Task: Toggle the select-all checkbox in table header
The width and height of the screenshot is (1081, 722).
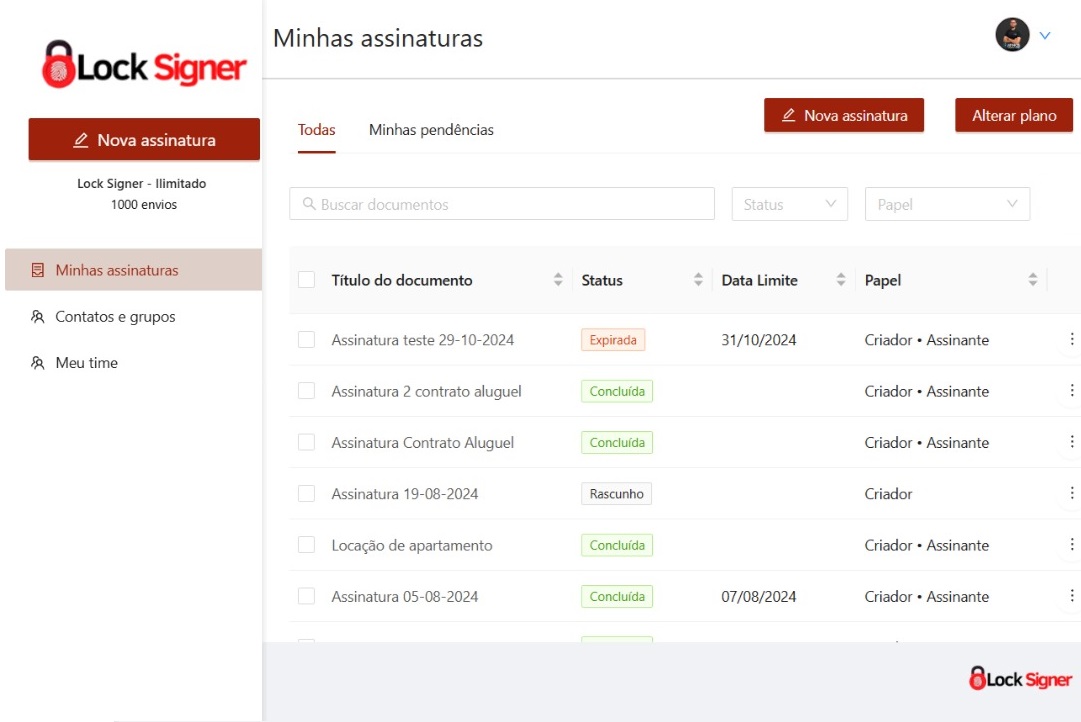Action: click(x=307, y=280)
